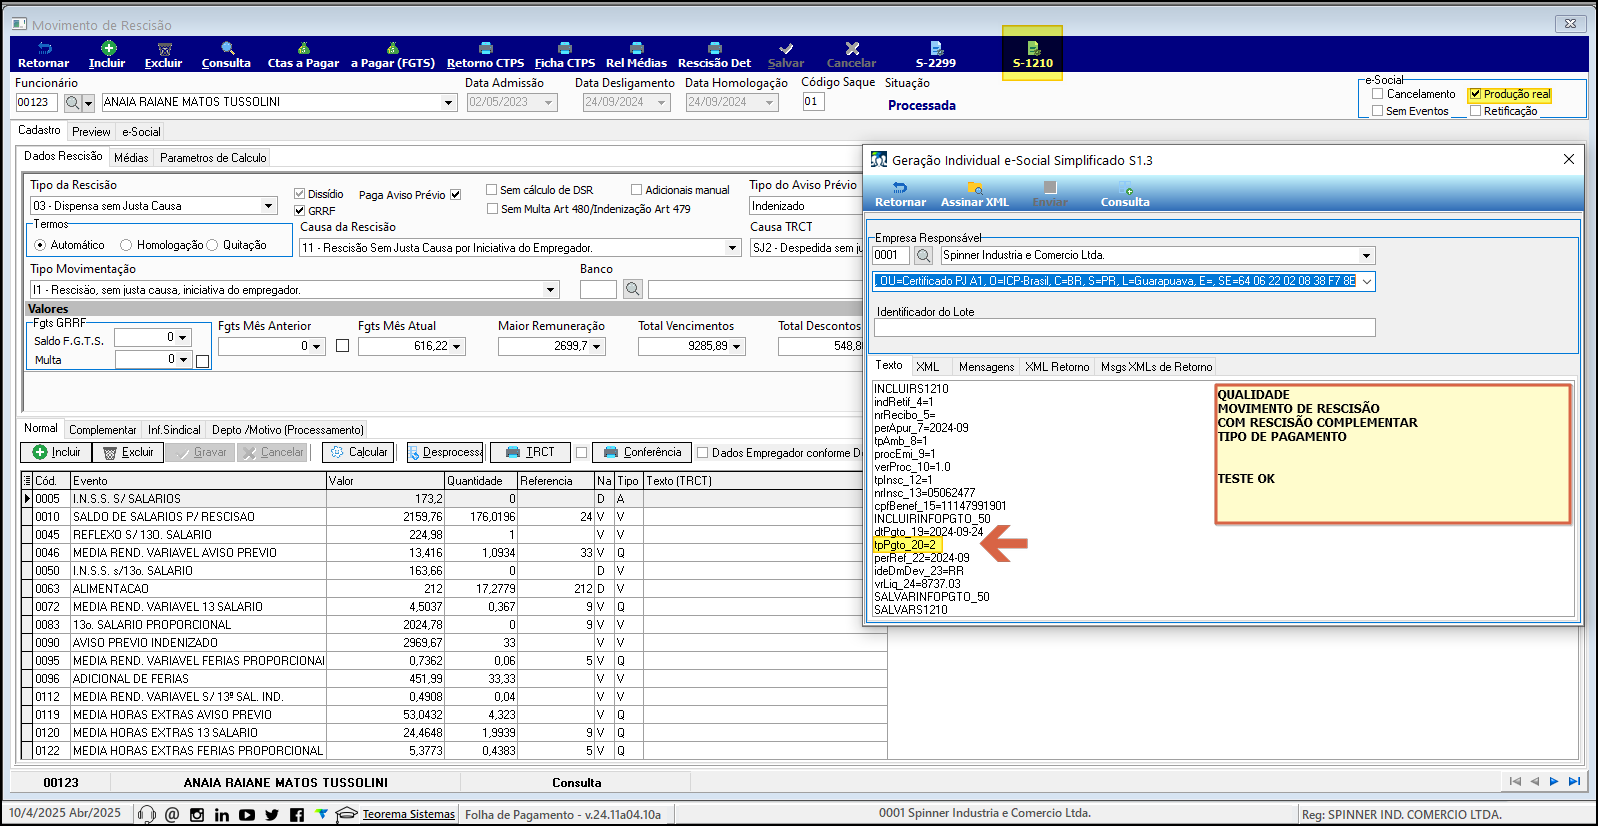
Task: Open the Fgts Mês Atual value dropdown
Action: click(457, 347)
